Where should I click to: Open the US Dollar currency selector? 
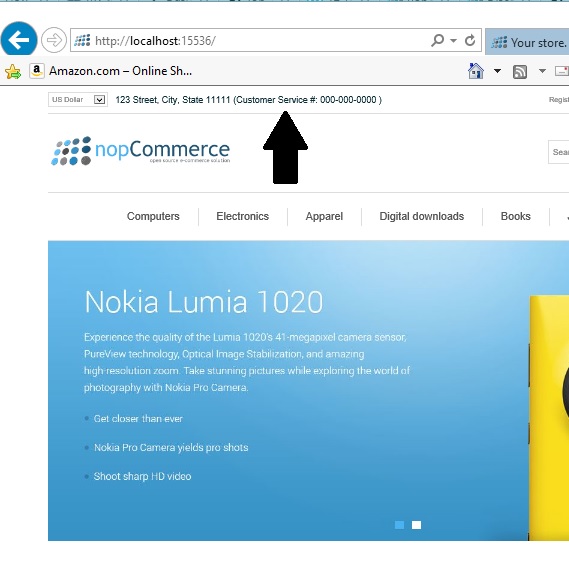[x=78, y=99]
